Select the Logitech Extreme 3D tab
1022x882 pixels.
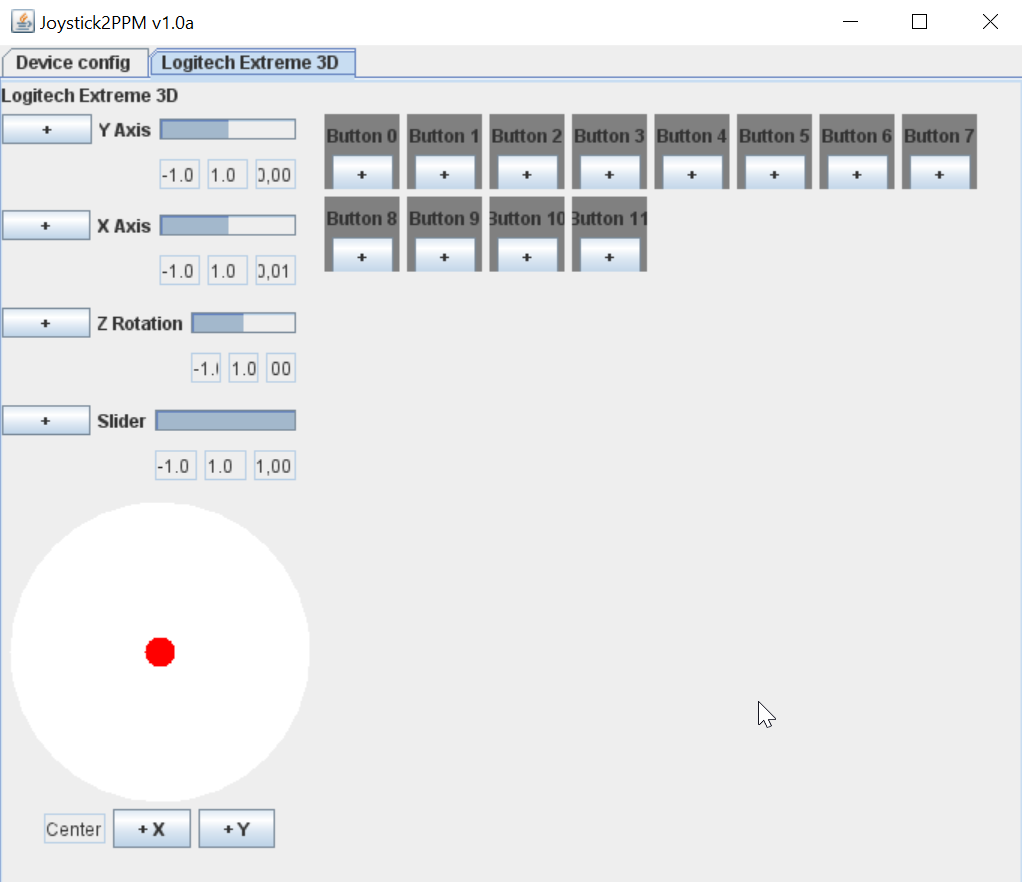252,63
